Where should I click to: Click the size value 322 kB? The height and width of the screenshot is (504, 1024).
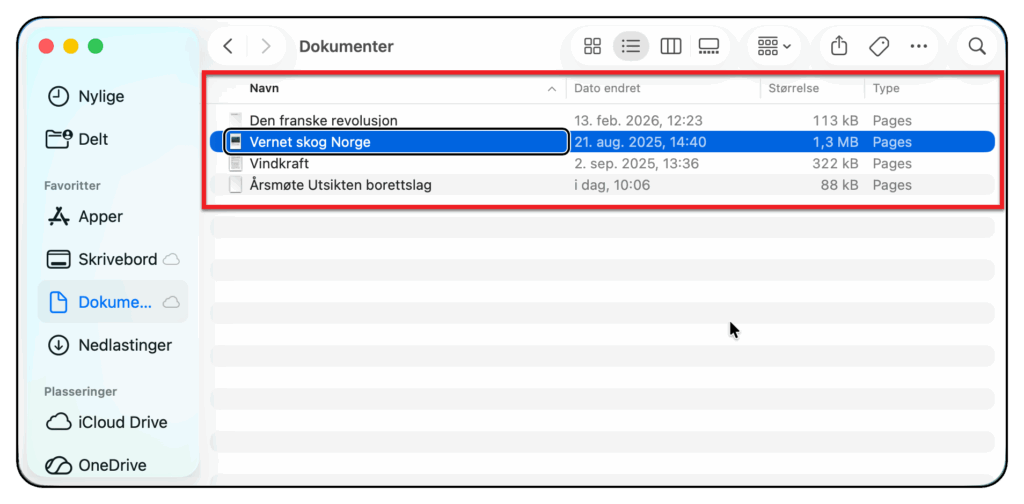(x=835, y=163)
